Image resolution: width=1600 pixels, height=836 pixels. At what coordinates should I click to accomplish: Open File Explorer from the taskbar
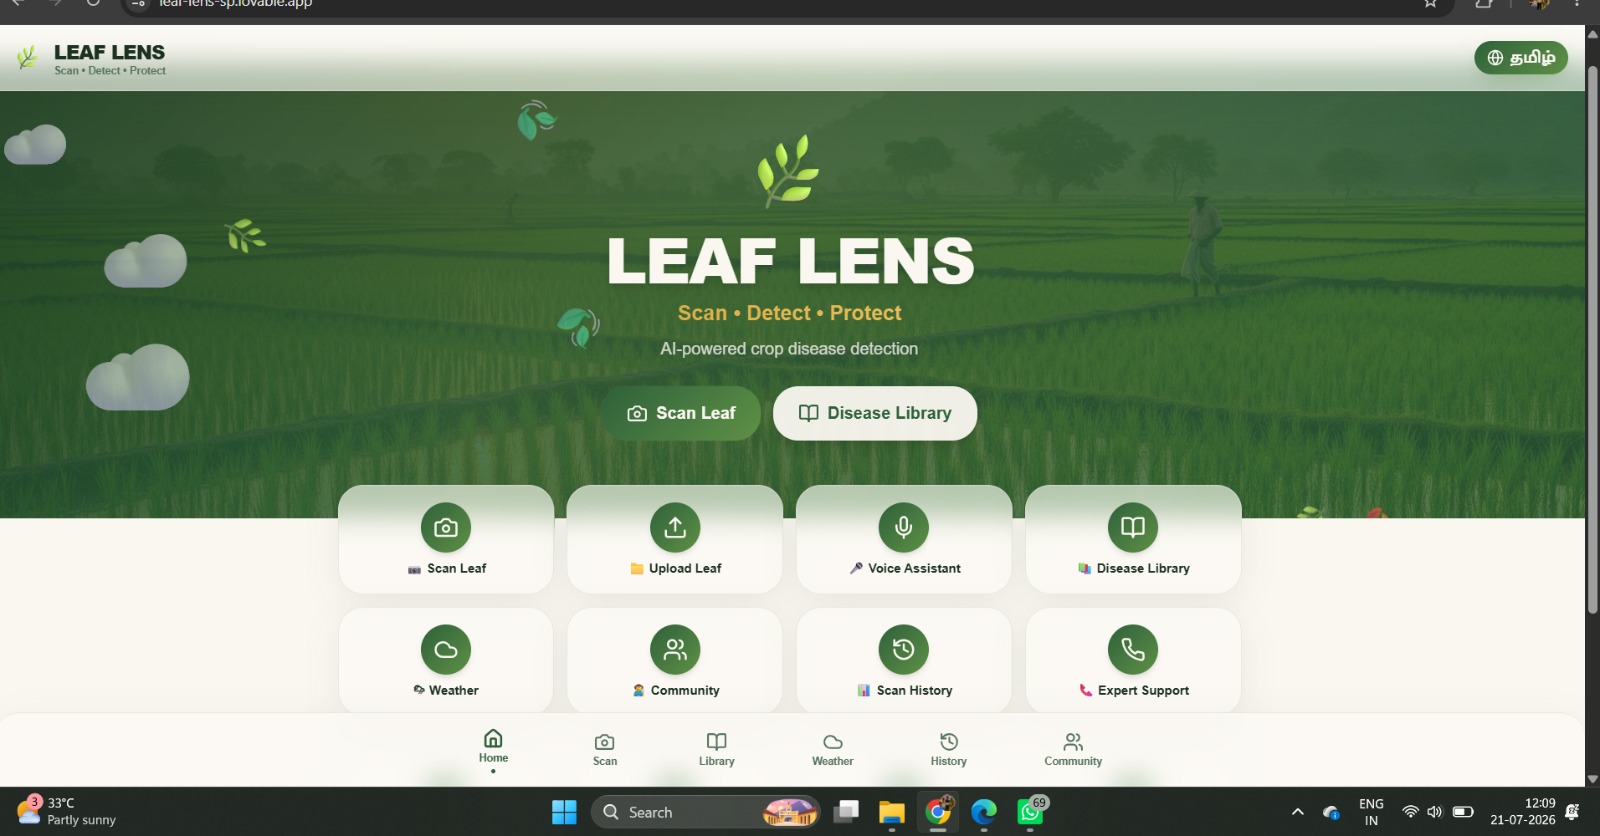click(x=892, y=812)
